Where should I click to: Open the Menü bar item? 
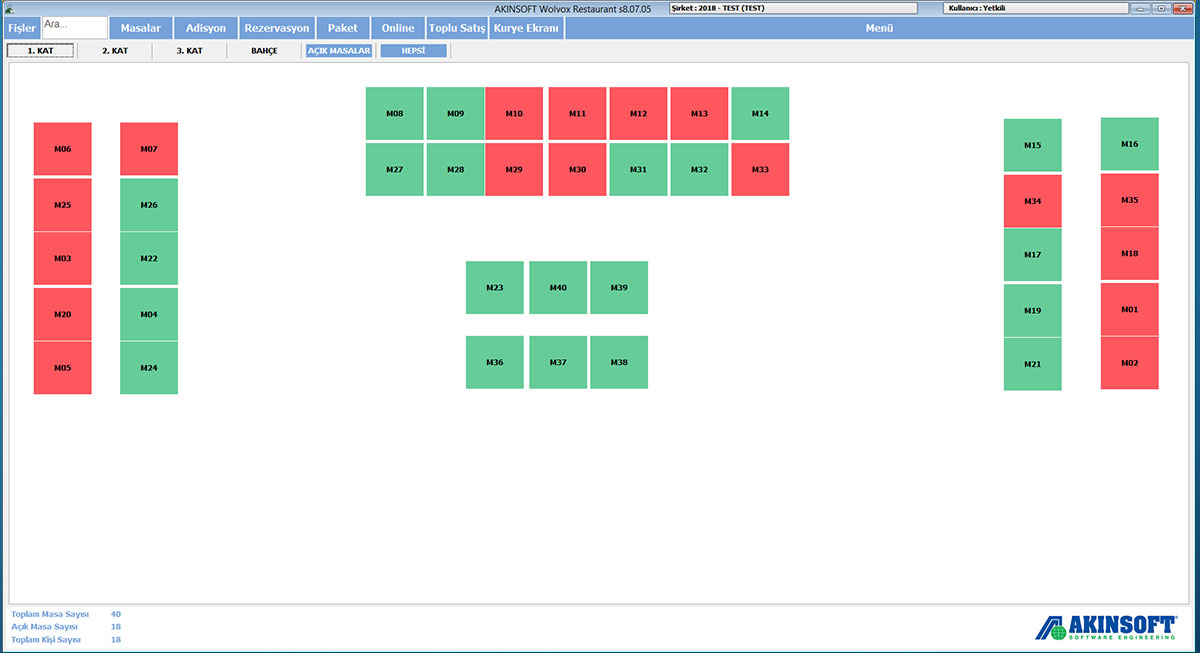tap(879, 28)
